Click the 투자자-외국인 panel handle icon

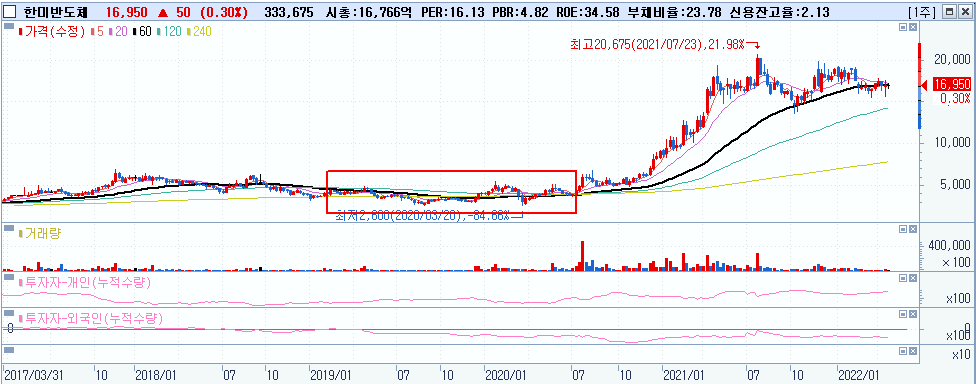click(x=9, y=312)
